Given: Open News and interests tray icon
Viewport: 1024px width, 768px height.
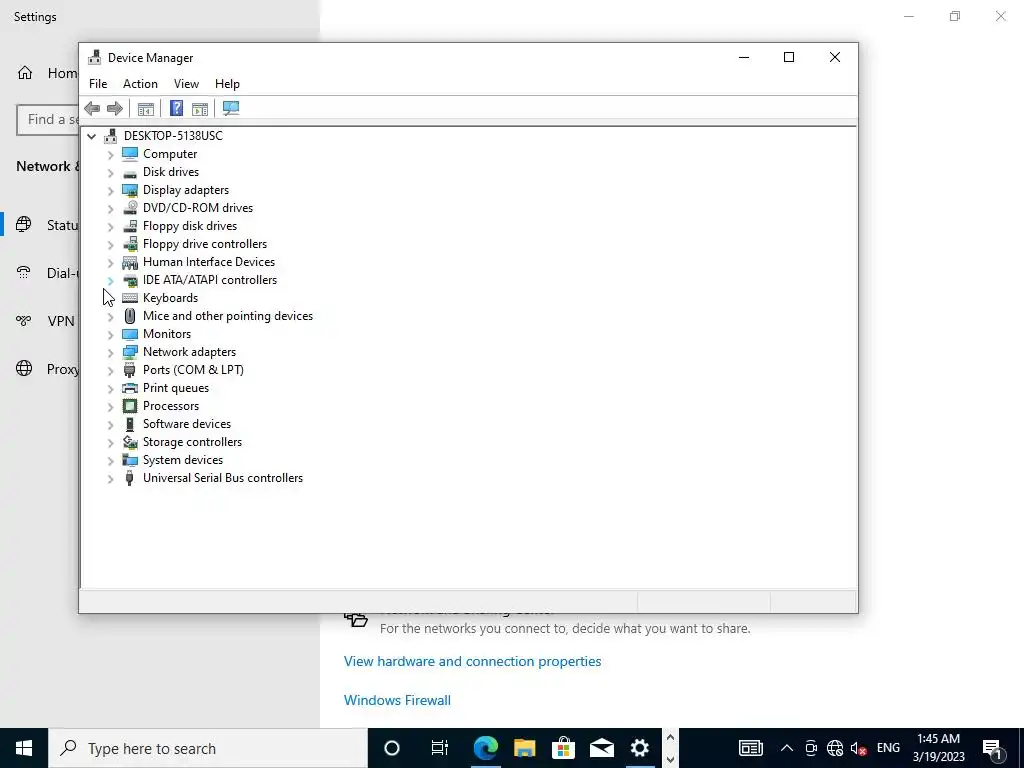Looking at the screenshot, I should [x=751, y=748].
